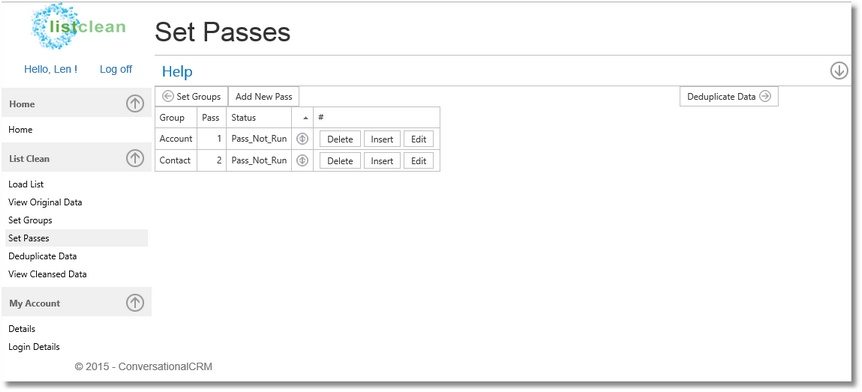The width and height of the screenshot is (862, 392).
Task: Delete the Account pass
Action: point(340,139)
